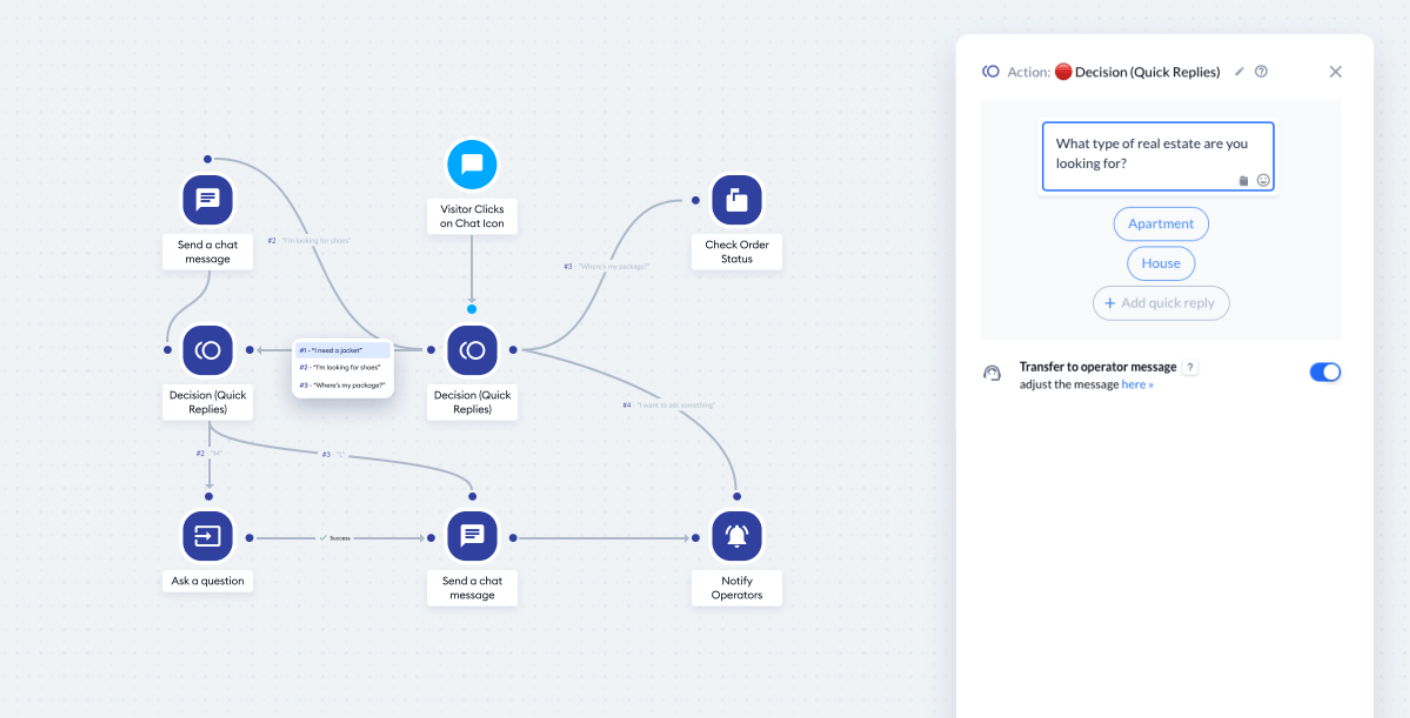
Task: Select the House quick reply pill
Action: (1160, 264)
